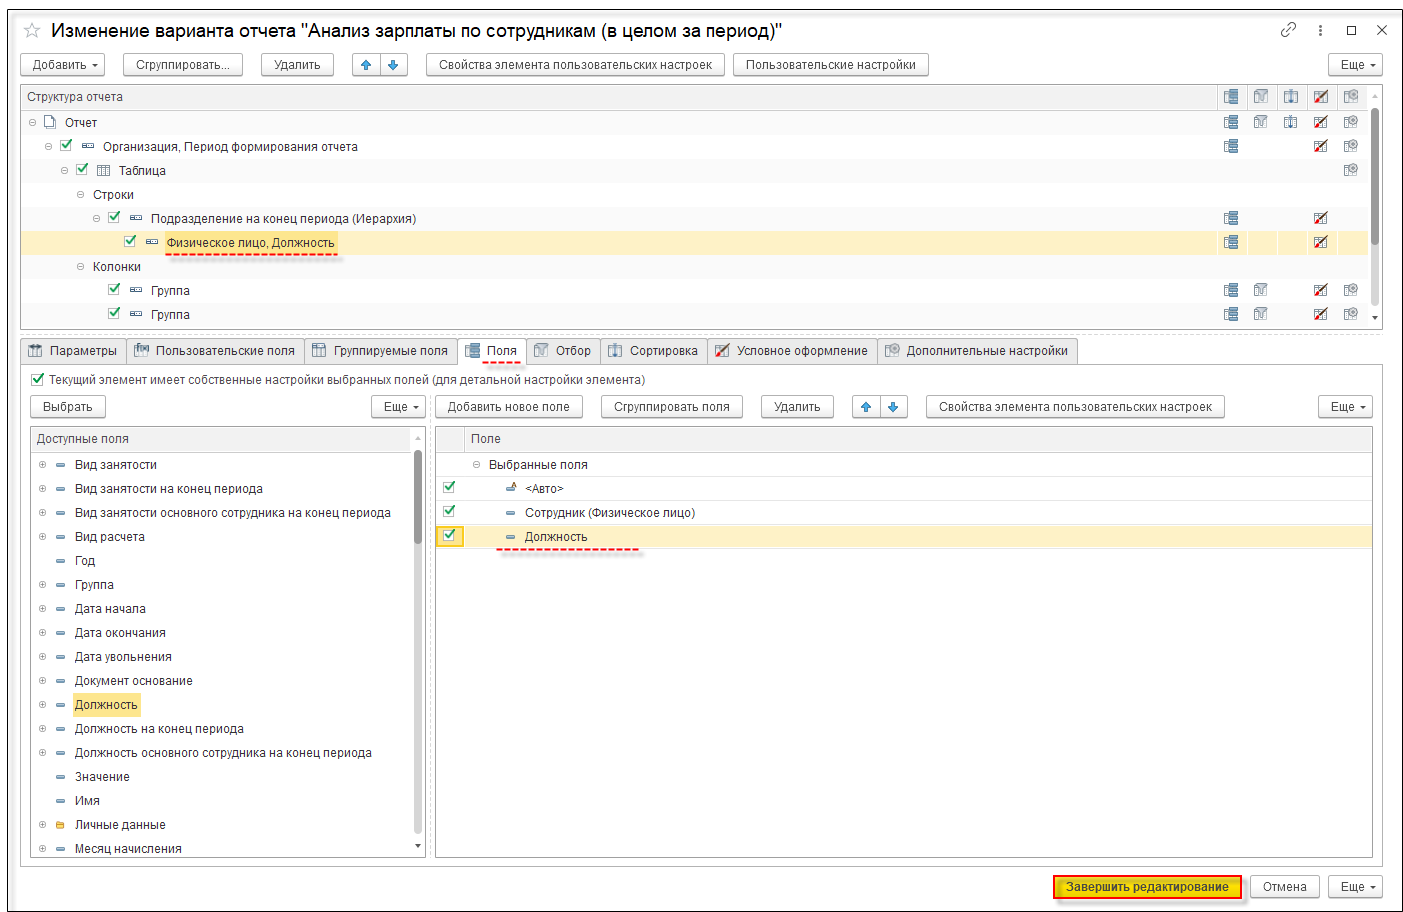This screenshot has height=912, width=1403.
Task: Toggle the Таблица checkbox
Action: [x=82, y=169]
